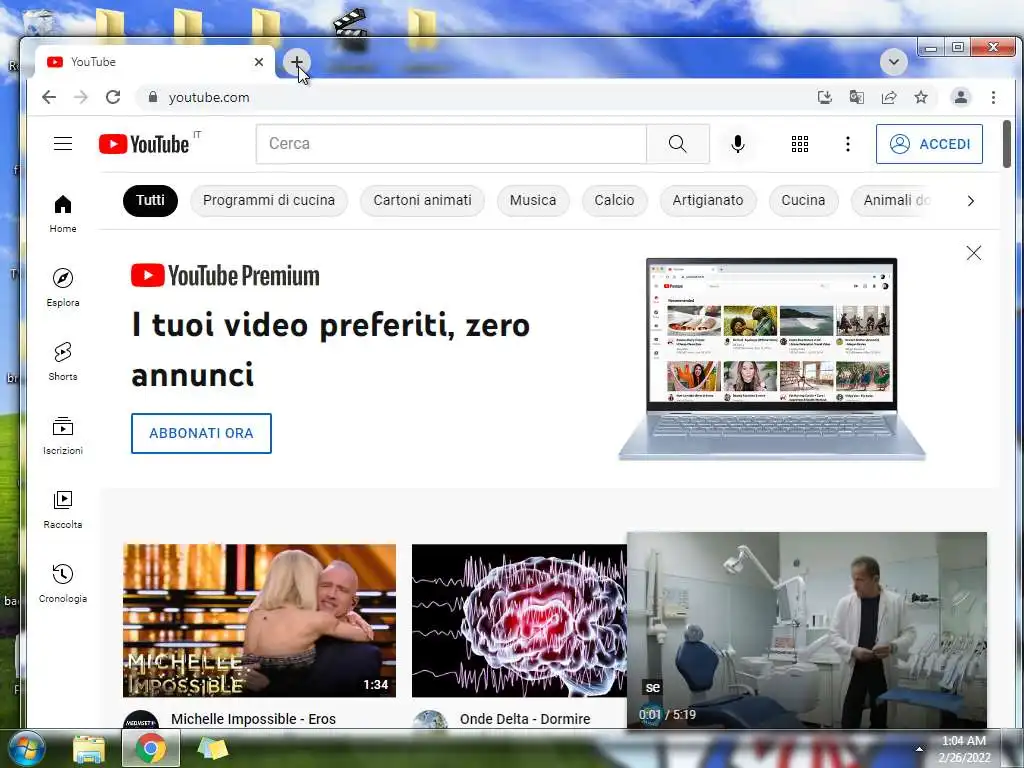Viewport: 1024px width, 768px height.
Task: Open Cronologia in sidebar
Action: tap(63, 584)
